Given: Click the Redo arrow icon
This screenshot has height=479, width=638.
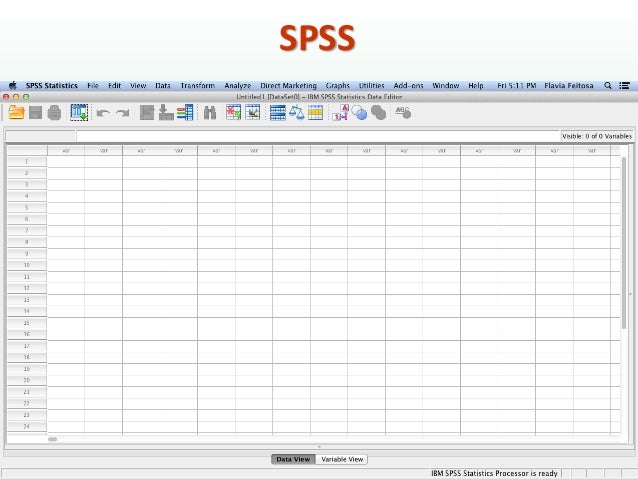Looking at the screenshot, I should click(122, 113).
